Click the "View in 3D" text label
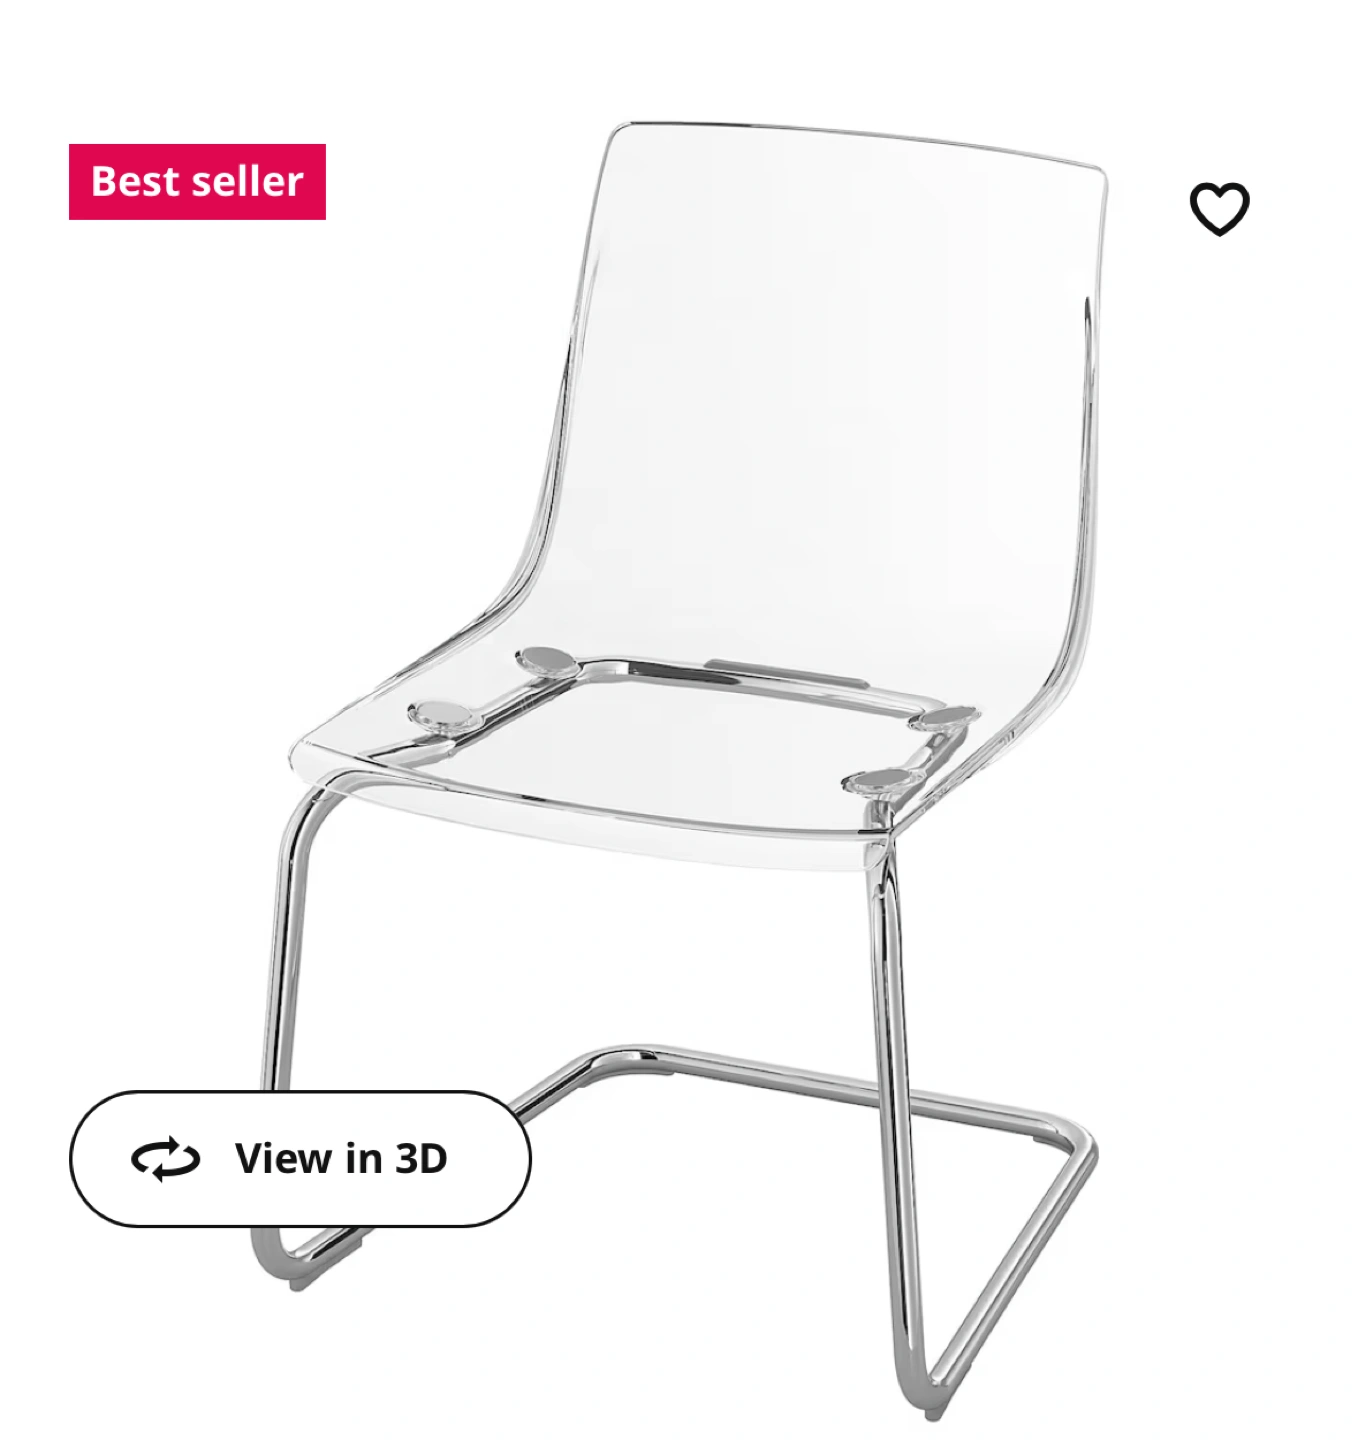Image resolution: width=1358 pixels, height=1440 pixels. (341, 1158)
